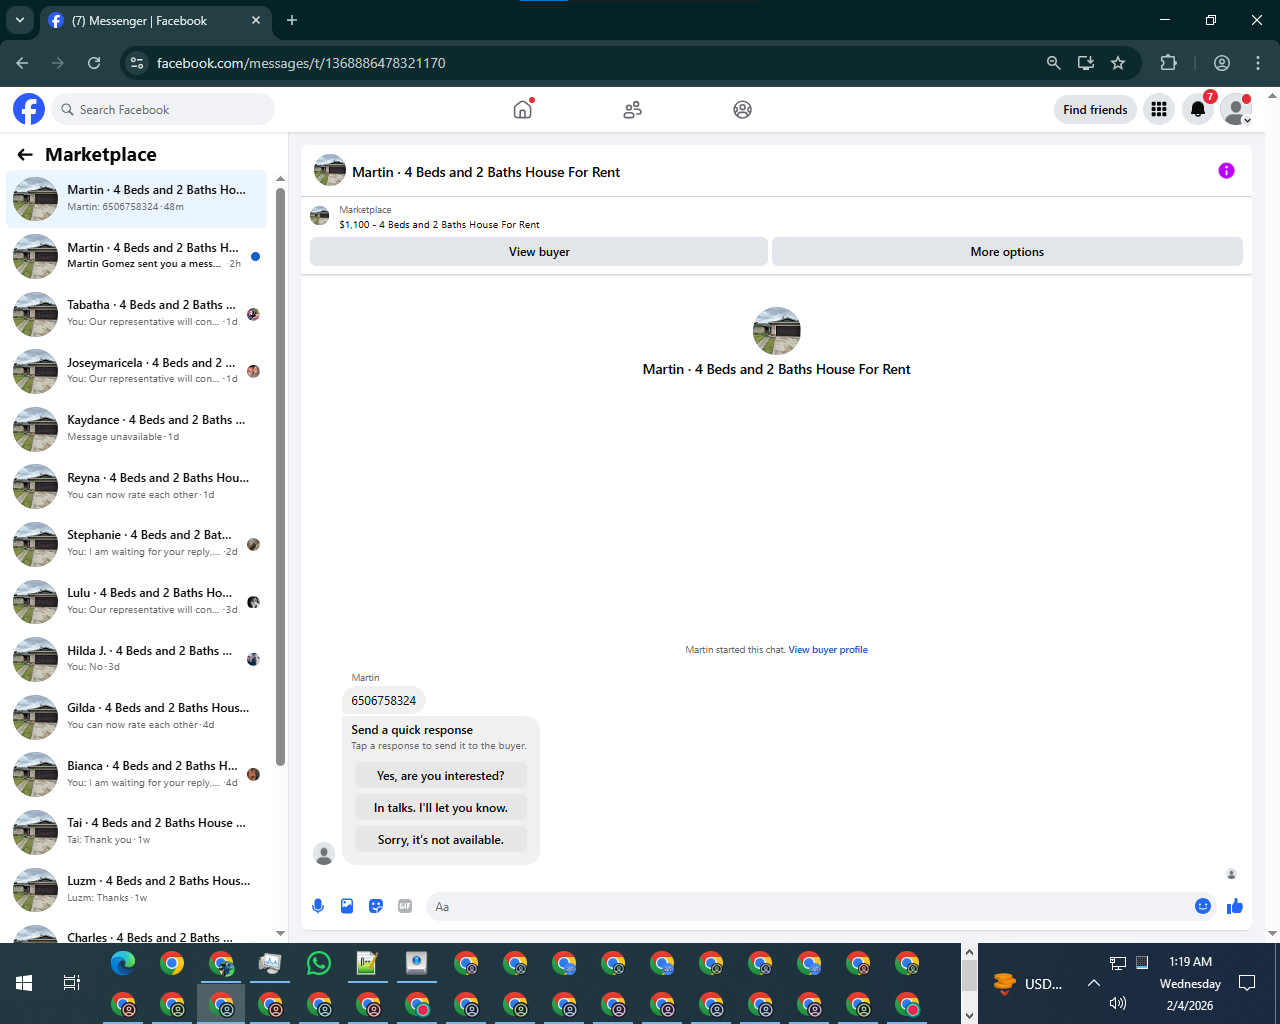Open the Hilda J. conversation
The height and width of the screenshot is (1024, 1280).
(137, 659)
